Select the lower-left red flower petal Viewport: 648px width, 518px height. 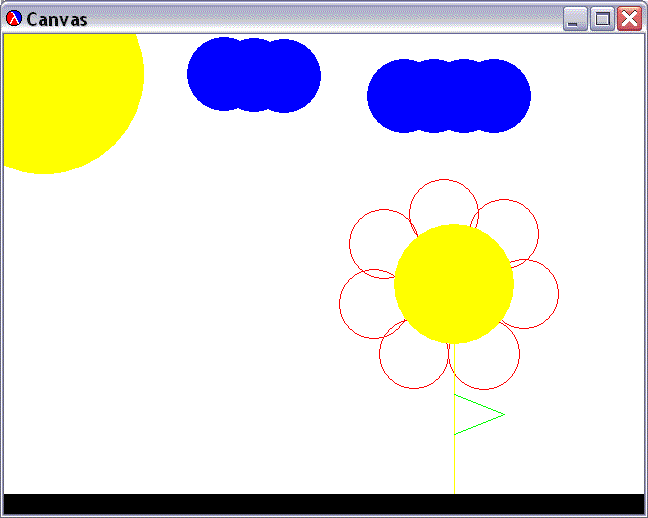coord(410,362)
